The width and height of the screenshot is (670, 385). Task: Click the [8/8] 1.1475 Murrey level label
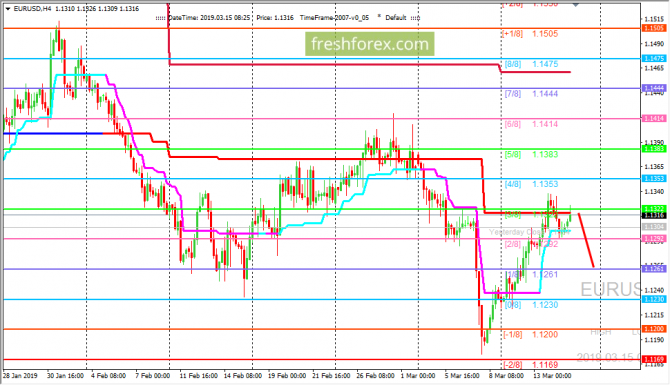click(x=531, y=64)
